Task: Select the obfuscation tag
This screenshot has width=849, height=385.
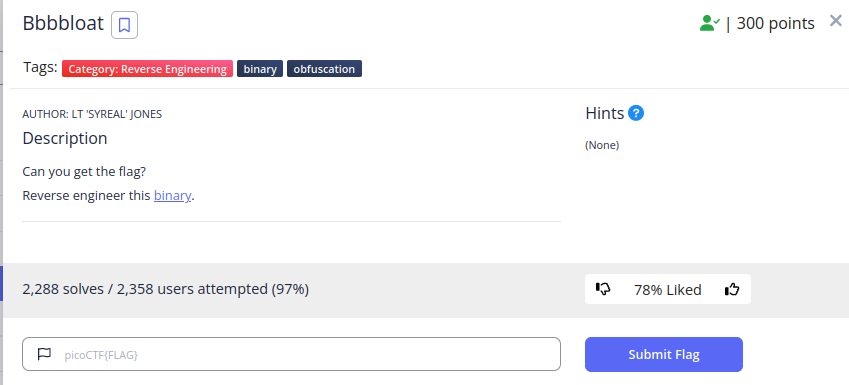Action: click(324, 69)
